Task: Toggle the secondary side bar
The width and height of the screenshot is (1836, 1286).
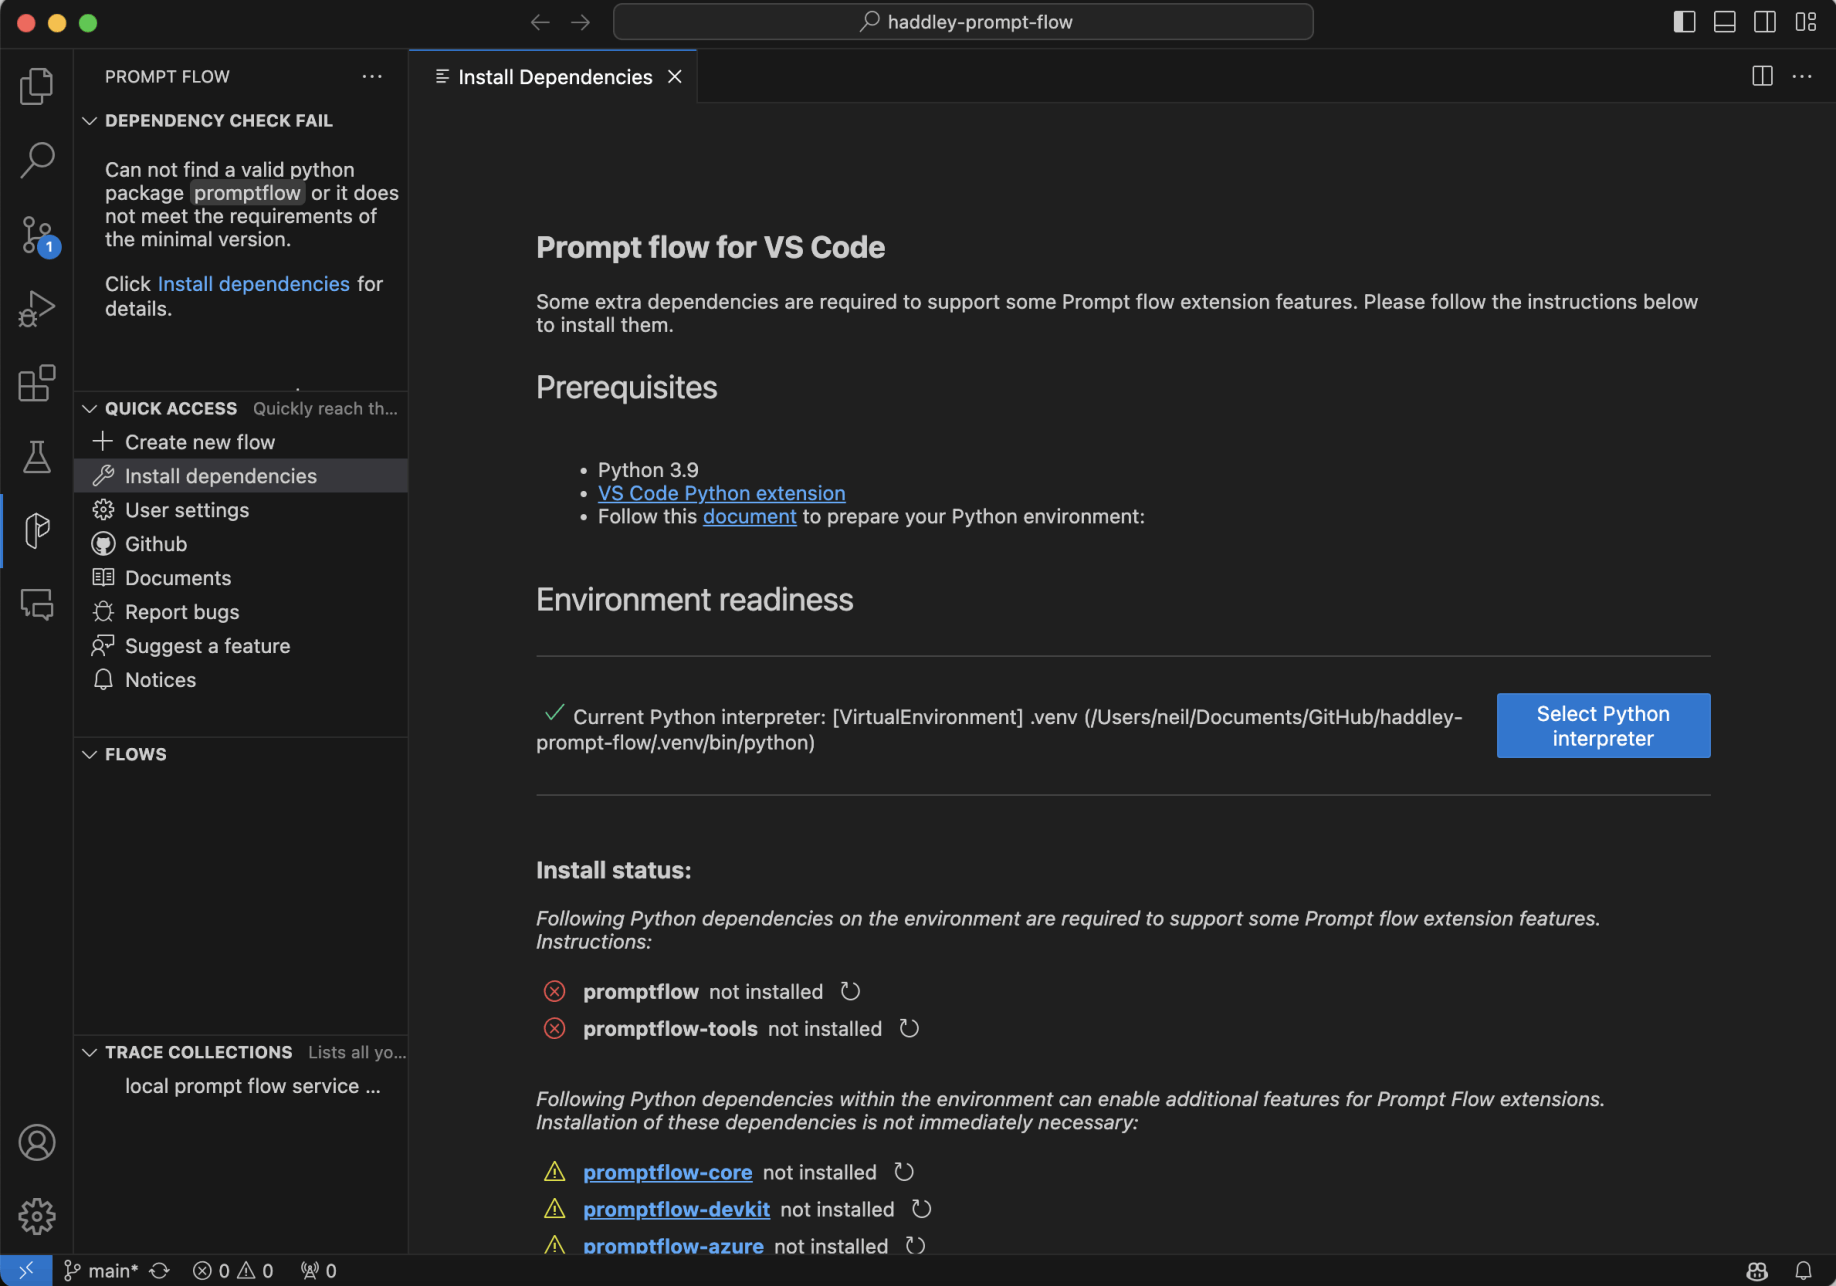Action: [x=1765, y=22]
